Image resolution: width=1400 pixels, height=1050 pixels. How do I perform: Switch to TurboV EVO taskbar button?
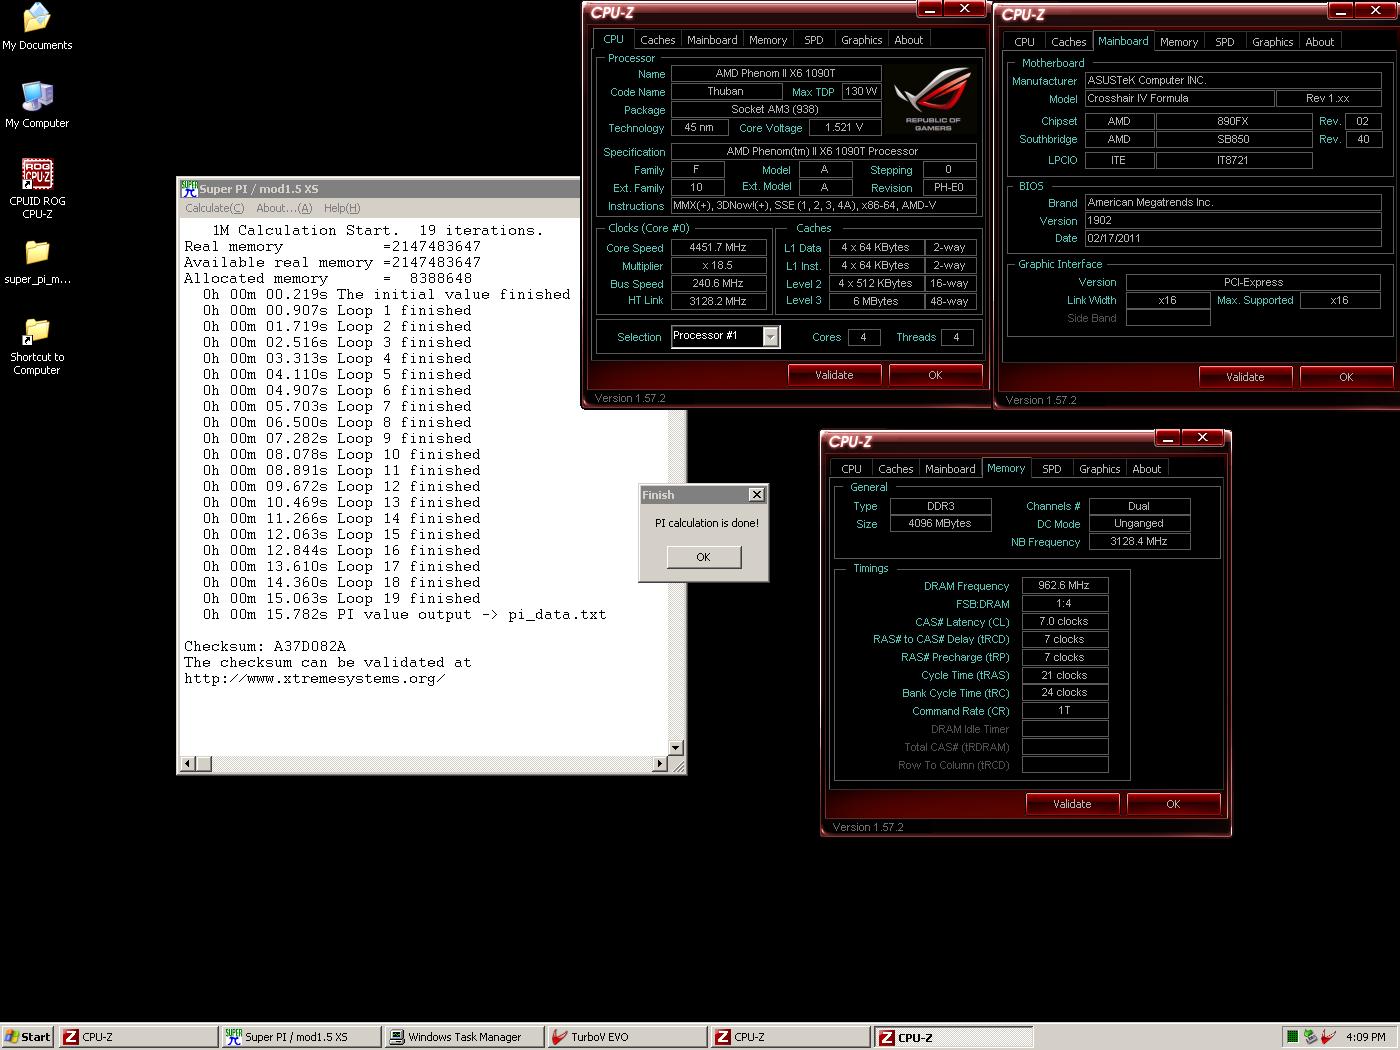(627, 1037)
